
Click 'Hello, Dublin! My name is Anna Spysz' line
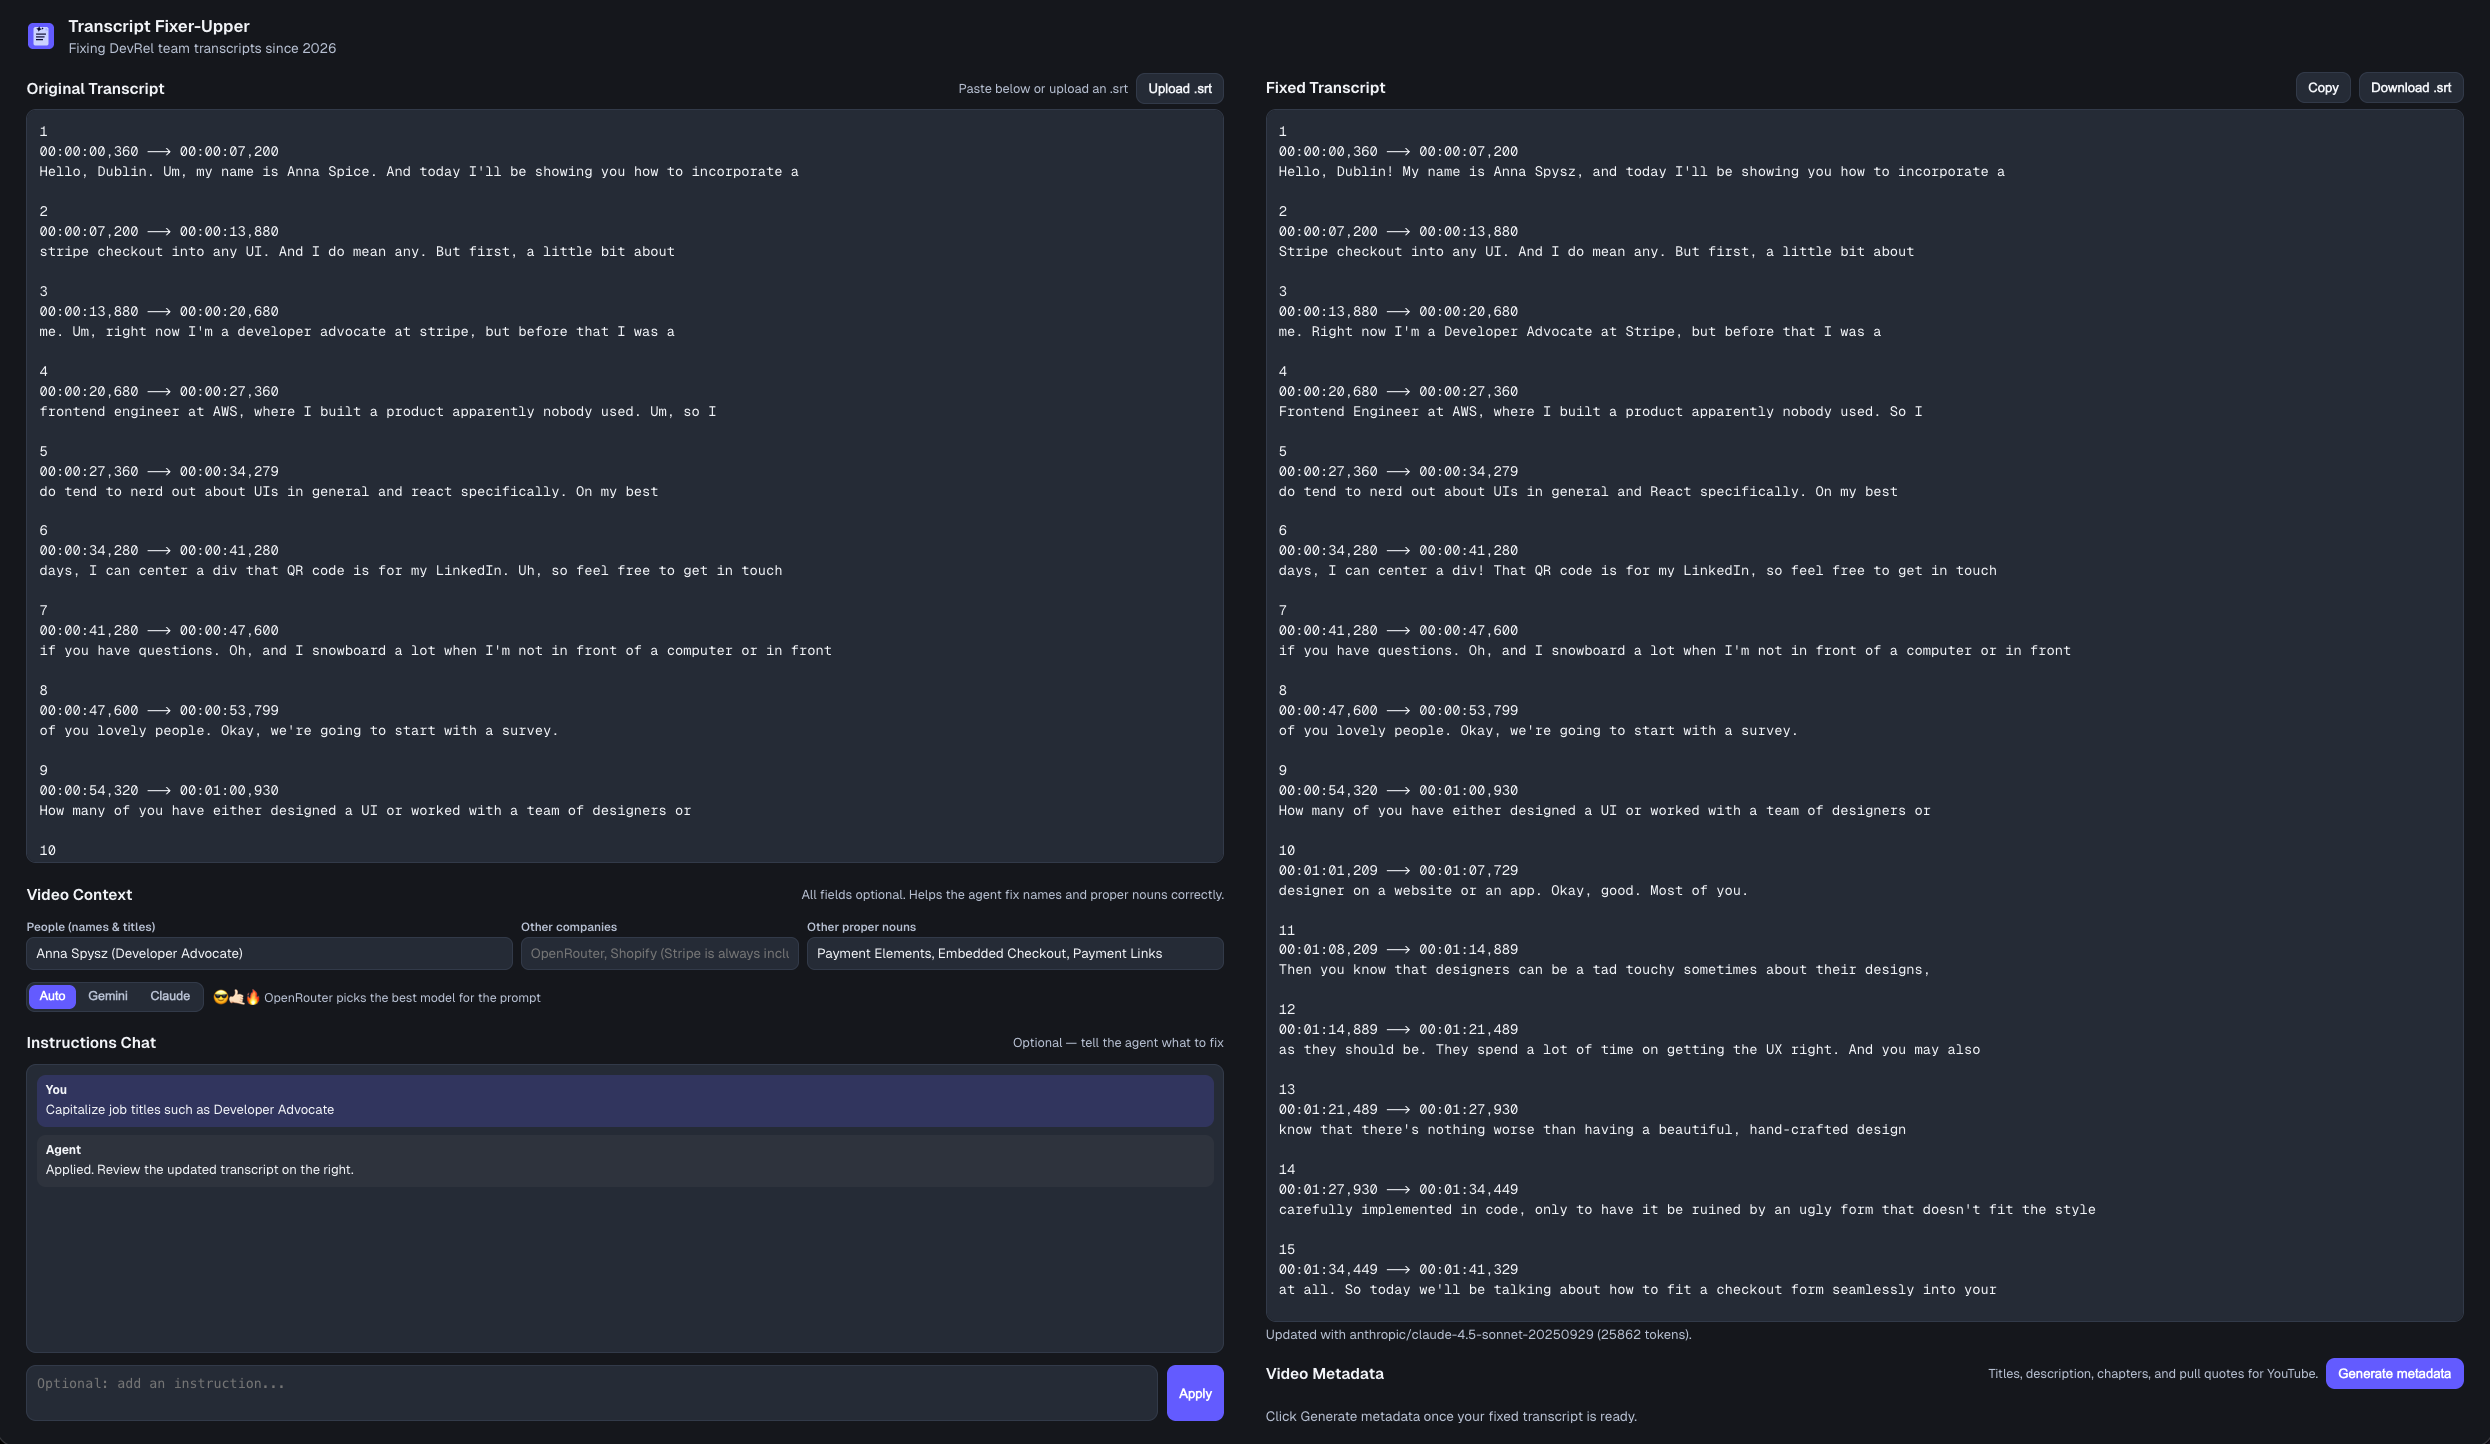click(x=1641, y=171)
